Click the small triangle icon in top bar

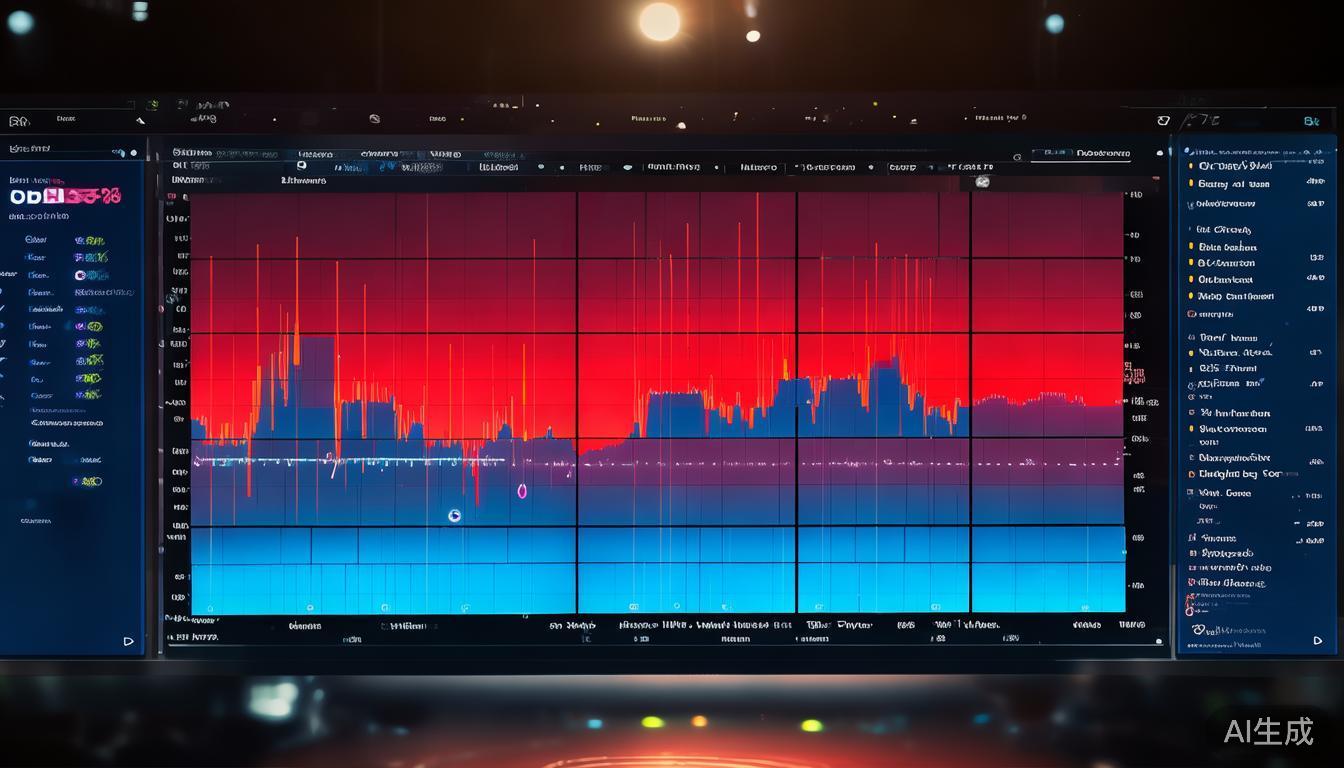139,120
